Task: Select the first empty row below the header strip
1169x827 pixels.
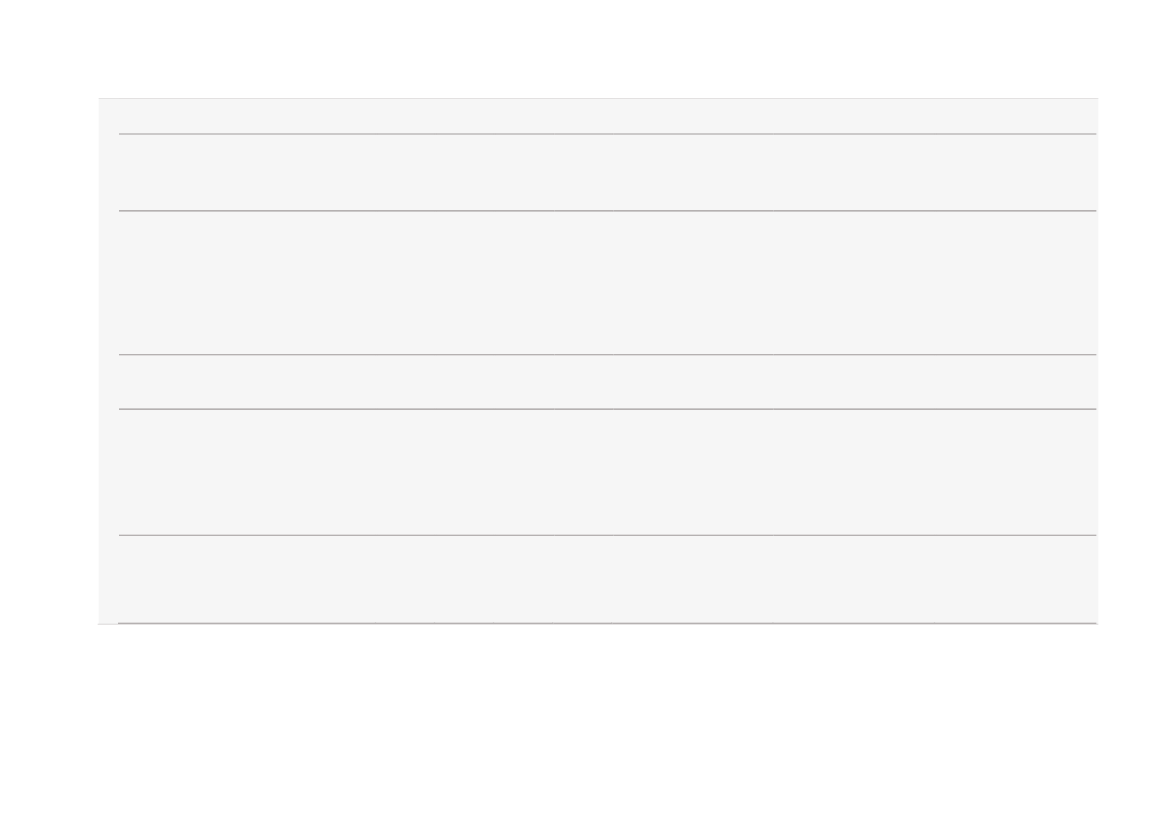Action: tap(608, 172)
